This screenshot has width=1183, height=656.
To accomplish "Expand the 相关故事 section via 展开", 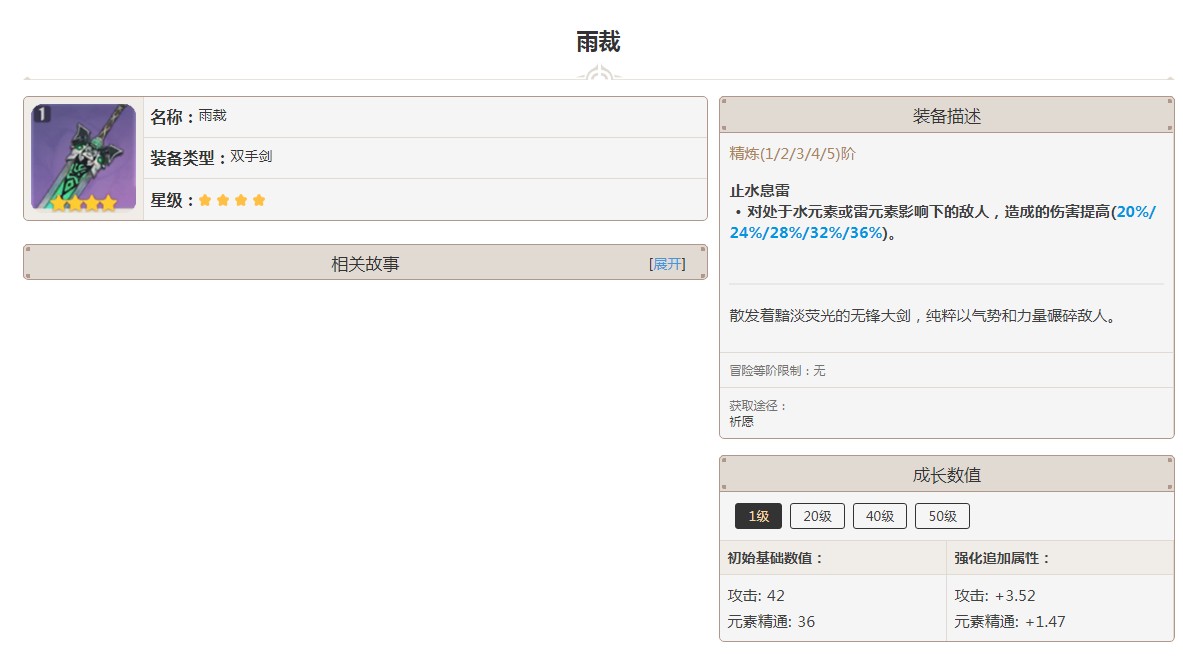I will pyautogui.click(x=667, y=262).
